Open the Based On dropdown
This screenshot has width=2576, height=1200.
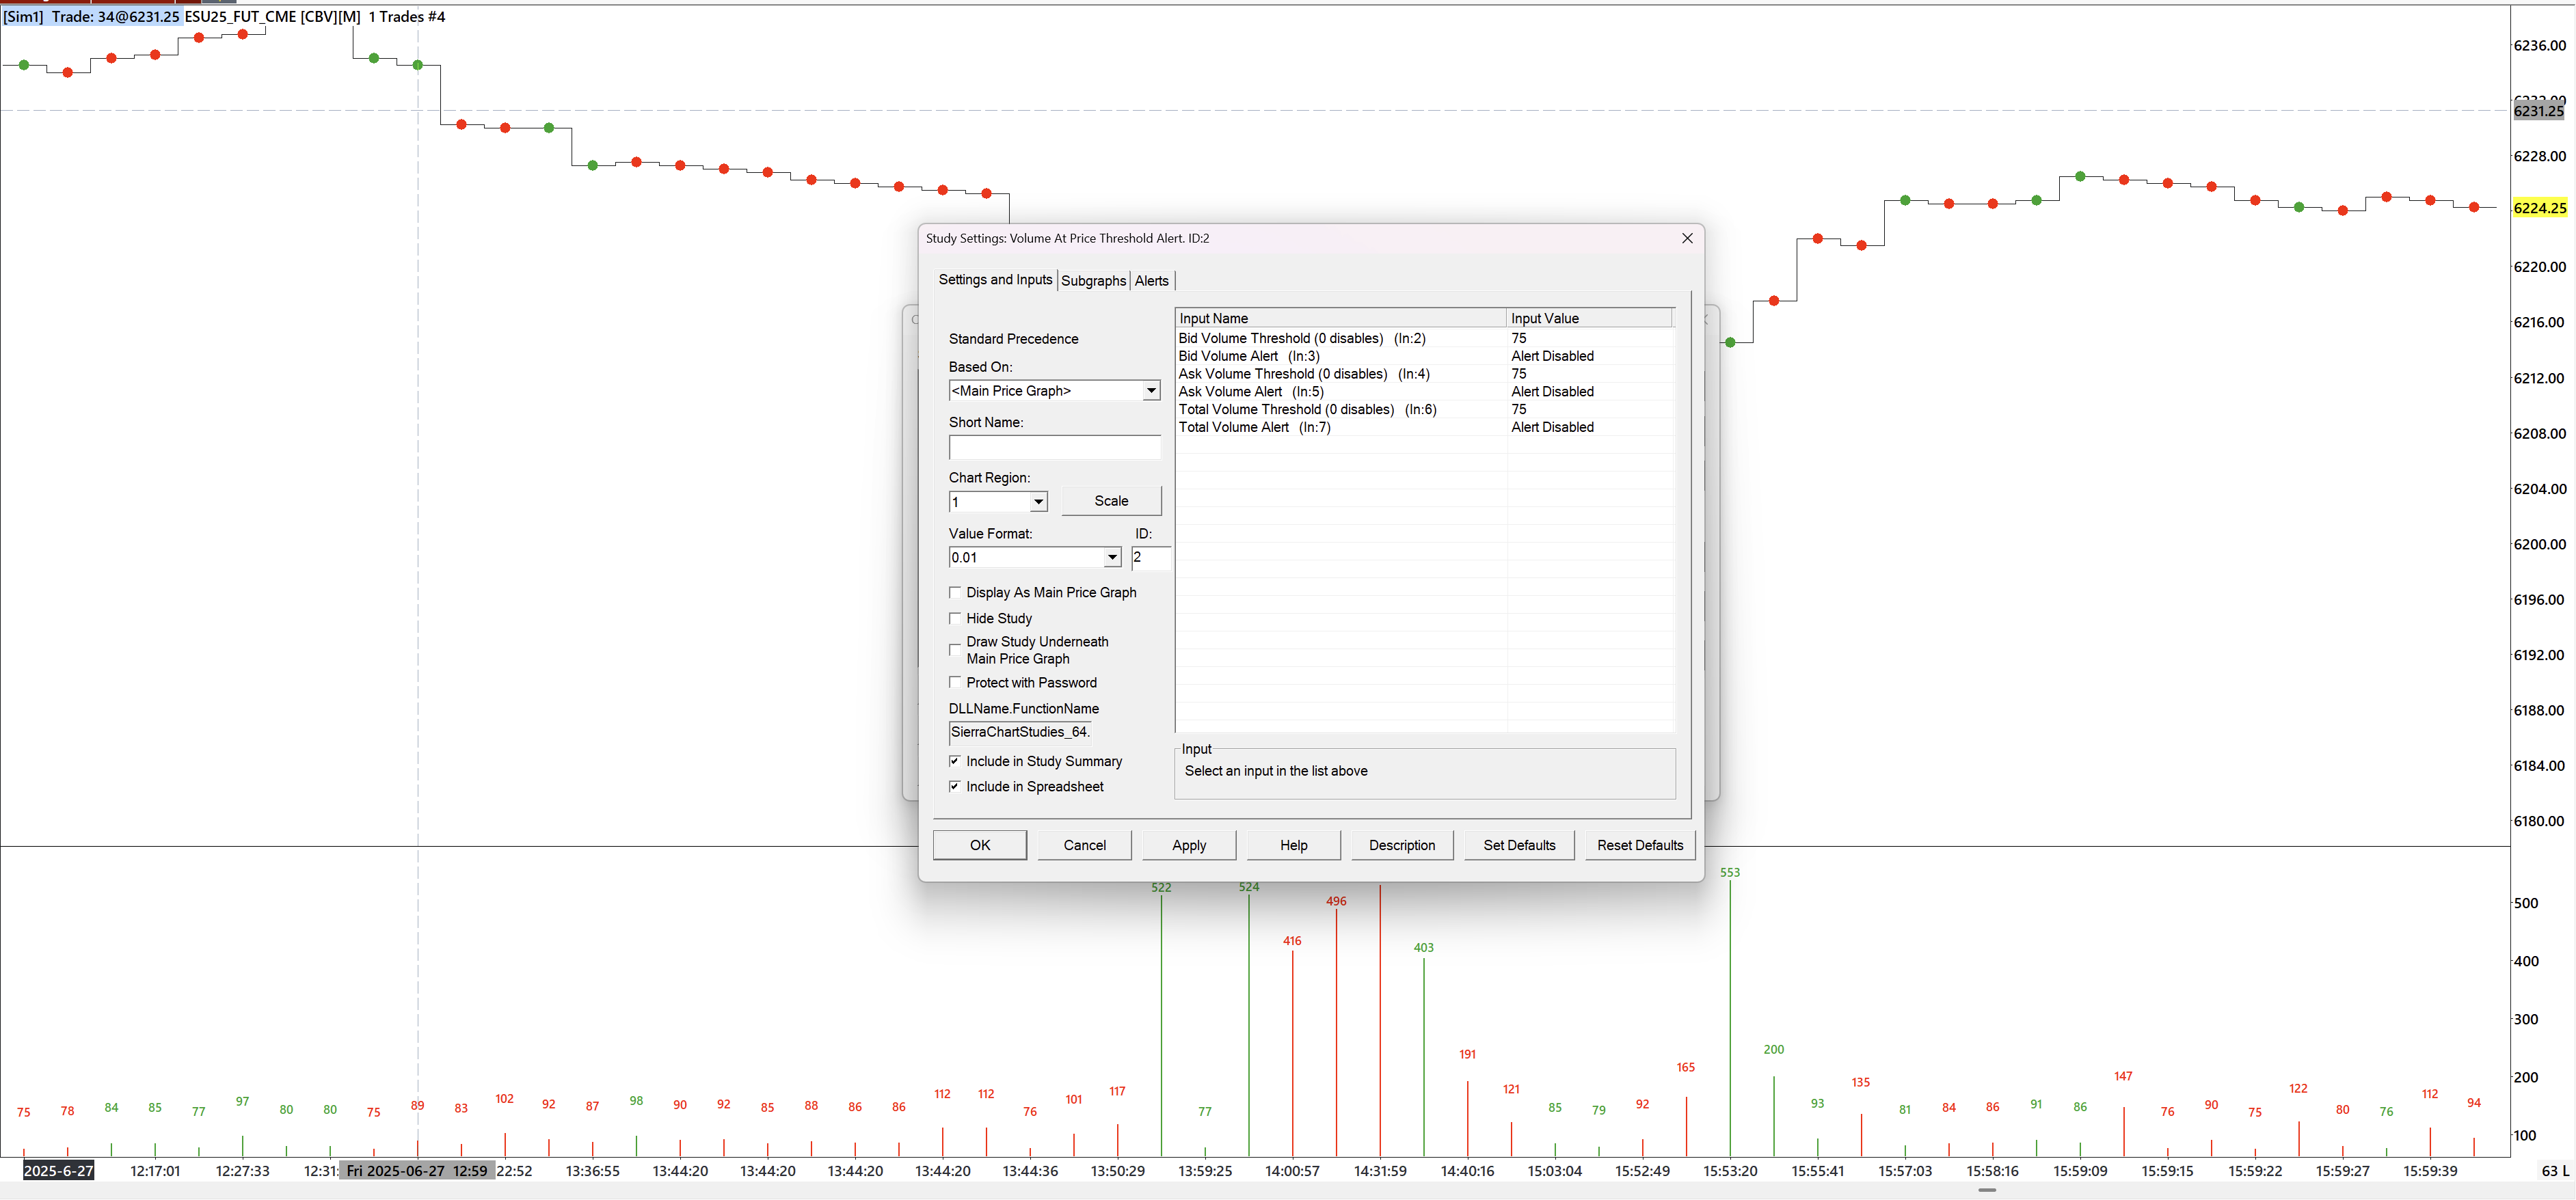1151,391
